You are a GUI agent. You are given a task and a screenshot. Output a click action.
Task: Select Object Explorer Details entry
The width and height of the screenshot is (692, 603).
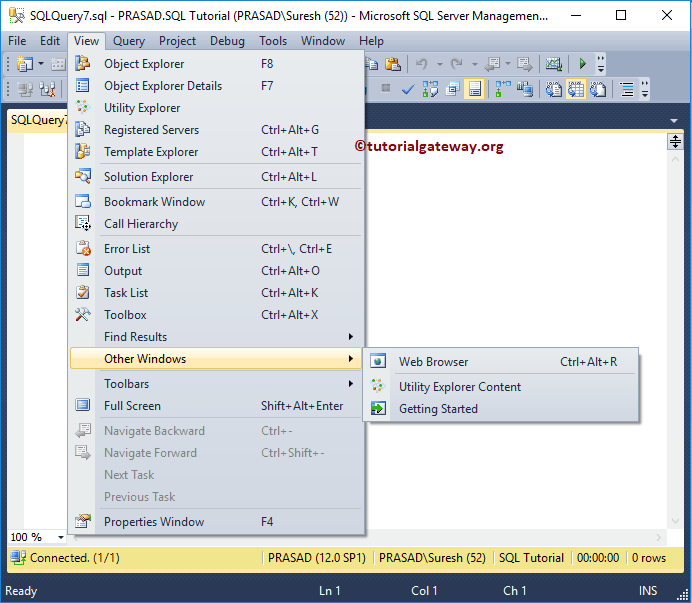(x=217, y=86)
